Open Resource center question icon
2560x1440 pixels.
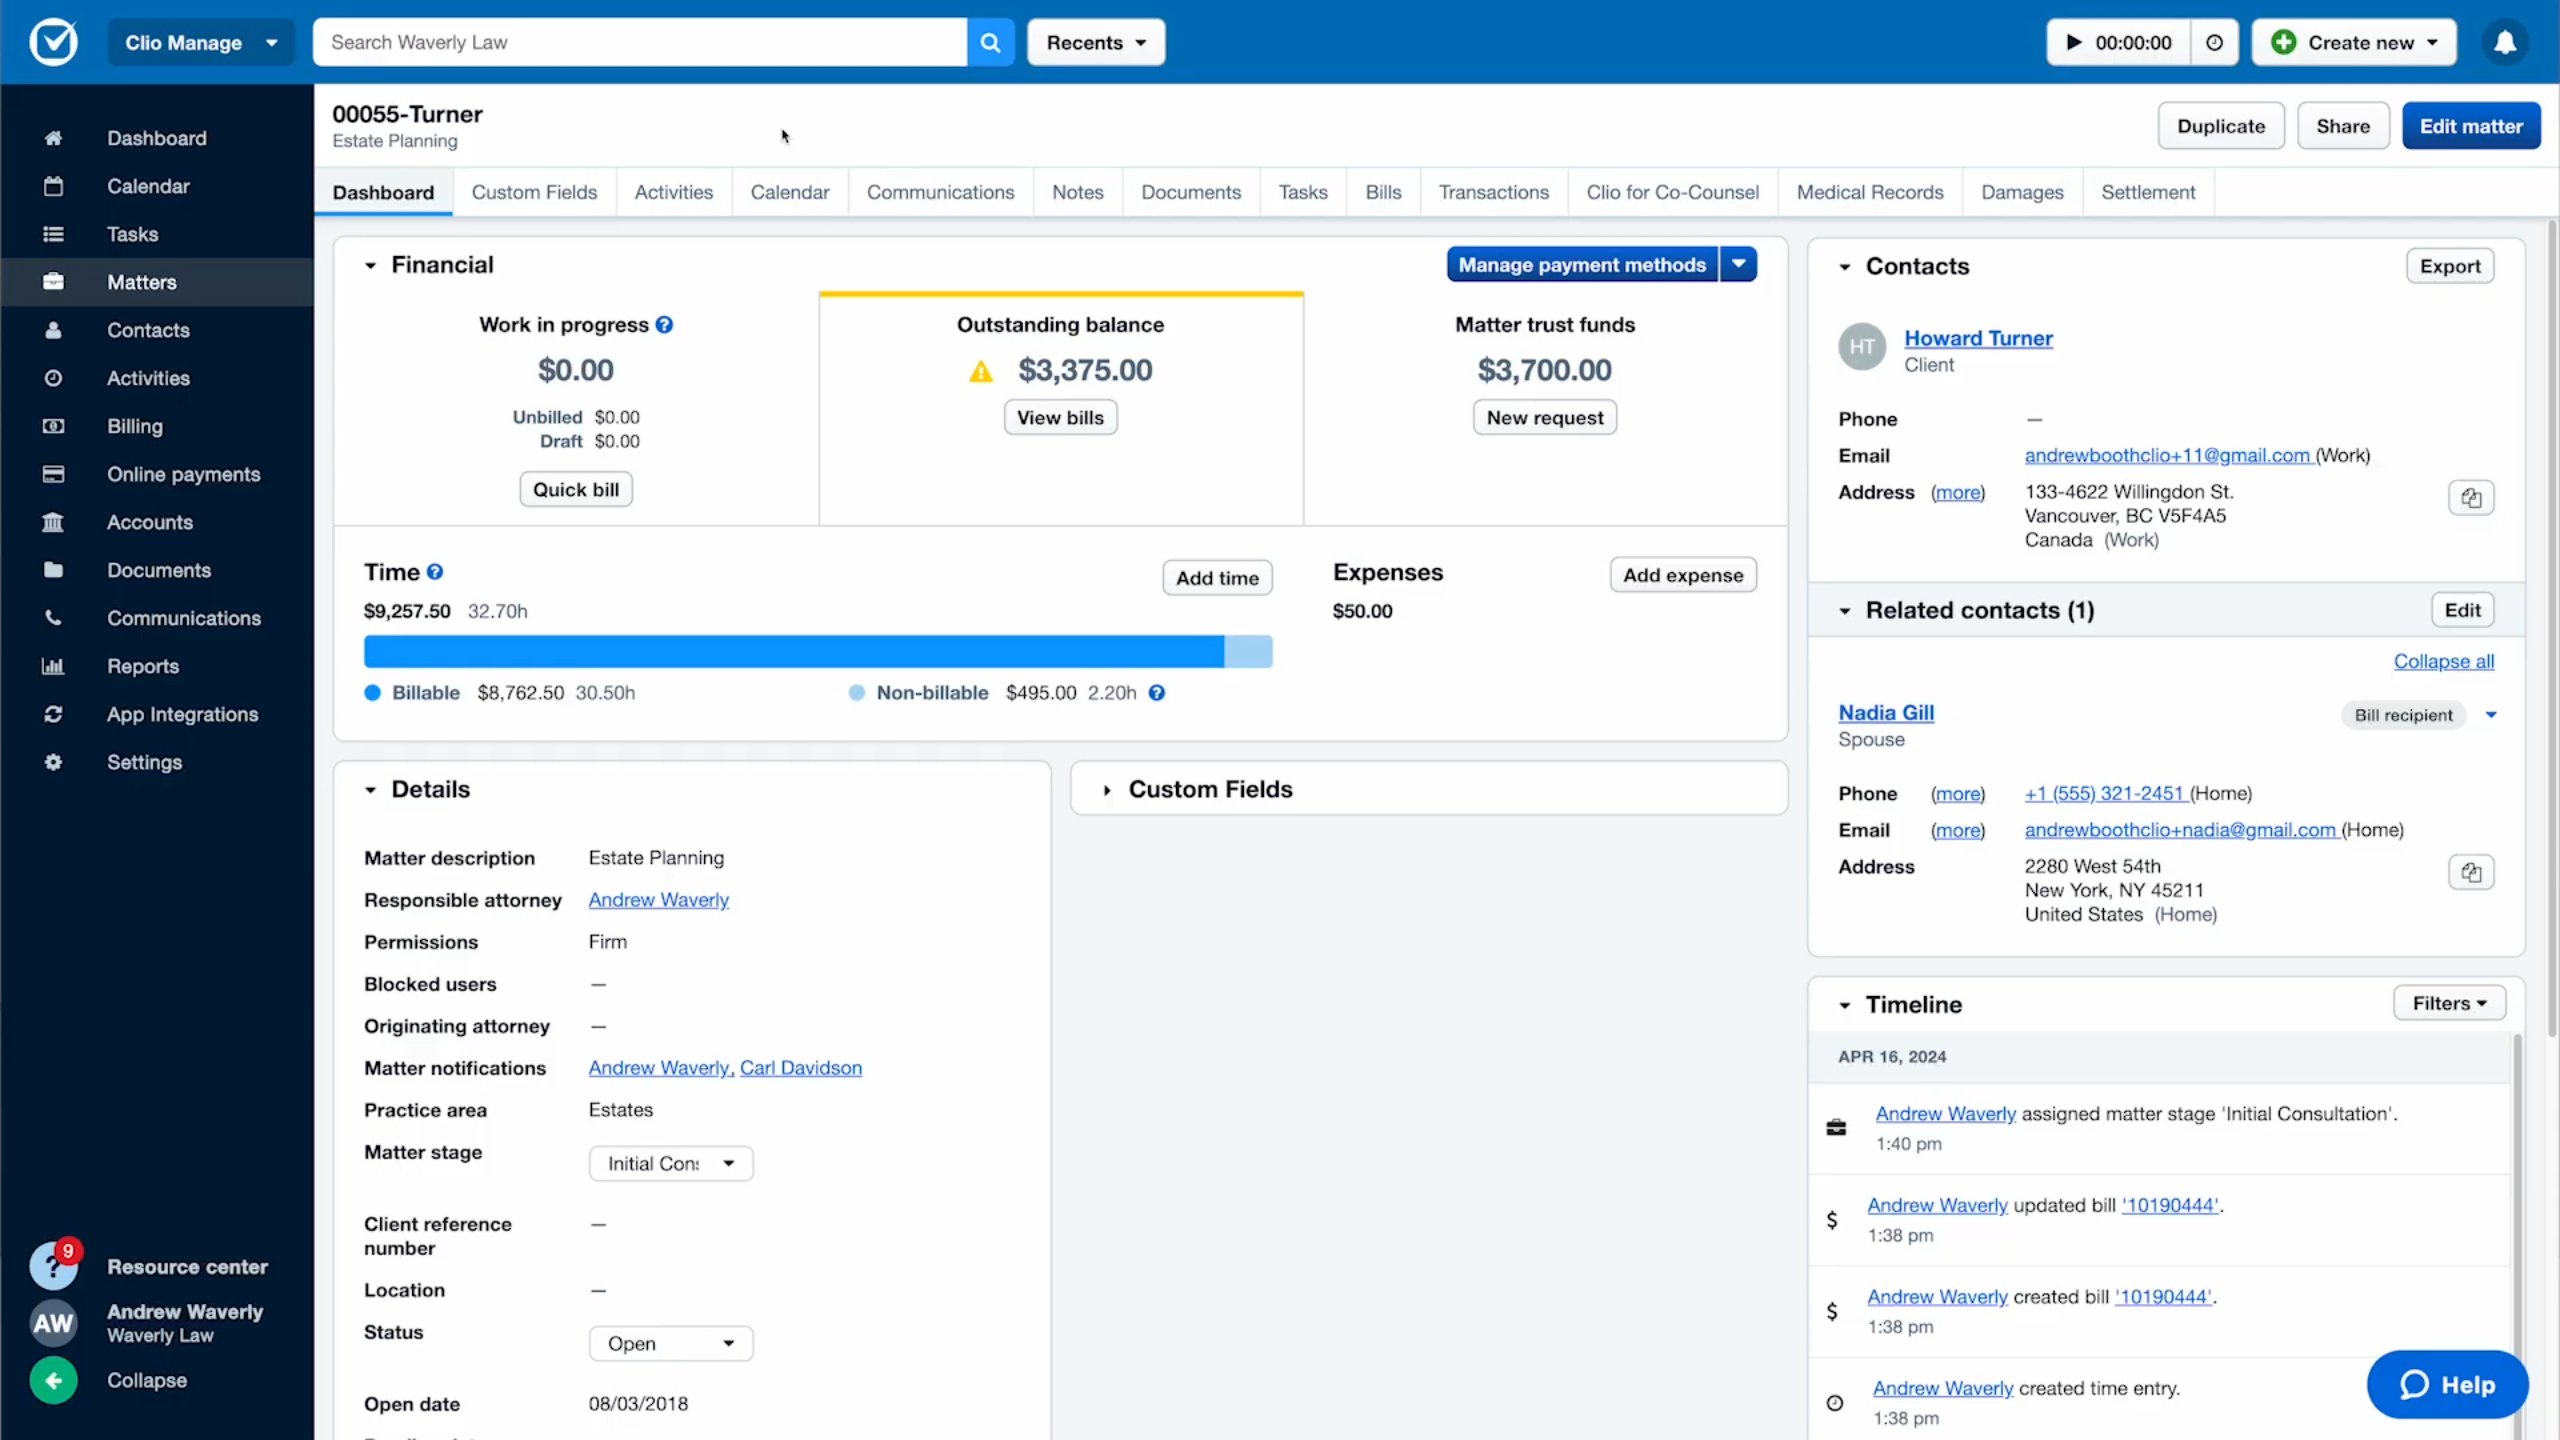point(53,1266)
